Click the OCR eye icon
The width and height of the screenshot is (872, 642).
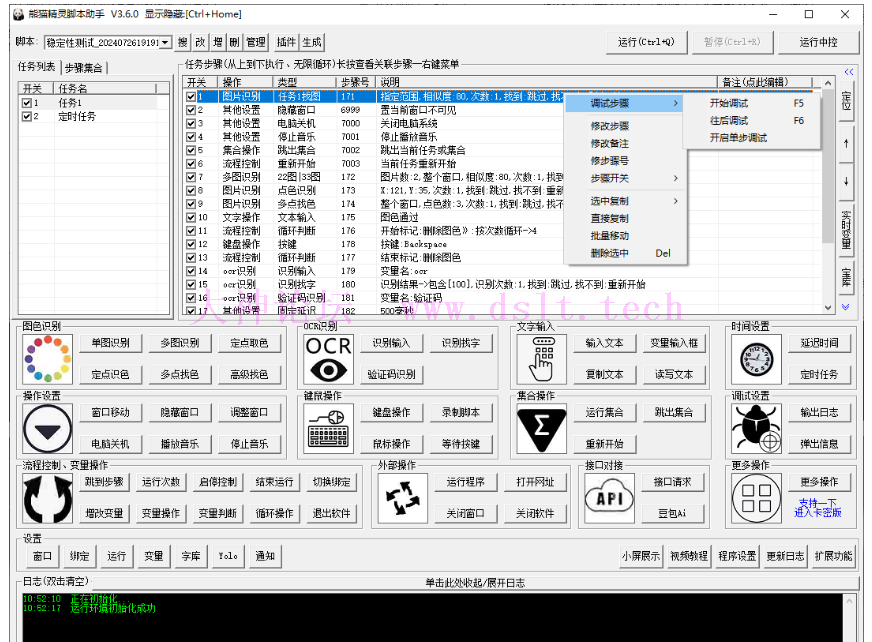coord(329,360)
